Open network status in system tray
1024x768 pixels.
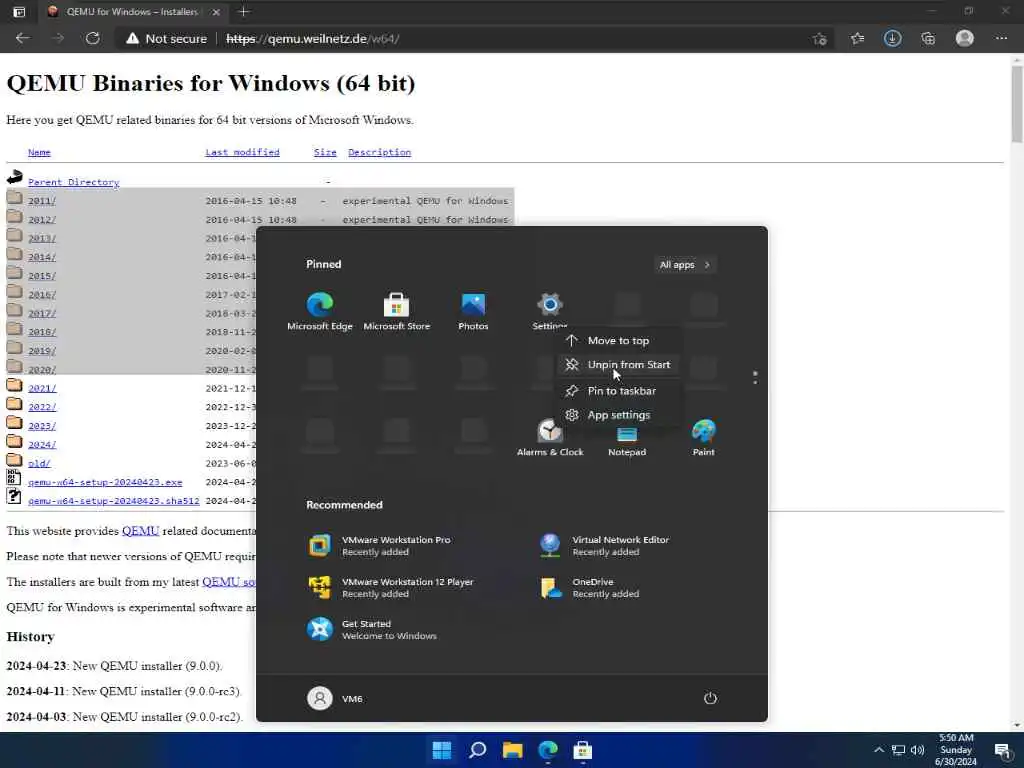(899, 750)
